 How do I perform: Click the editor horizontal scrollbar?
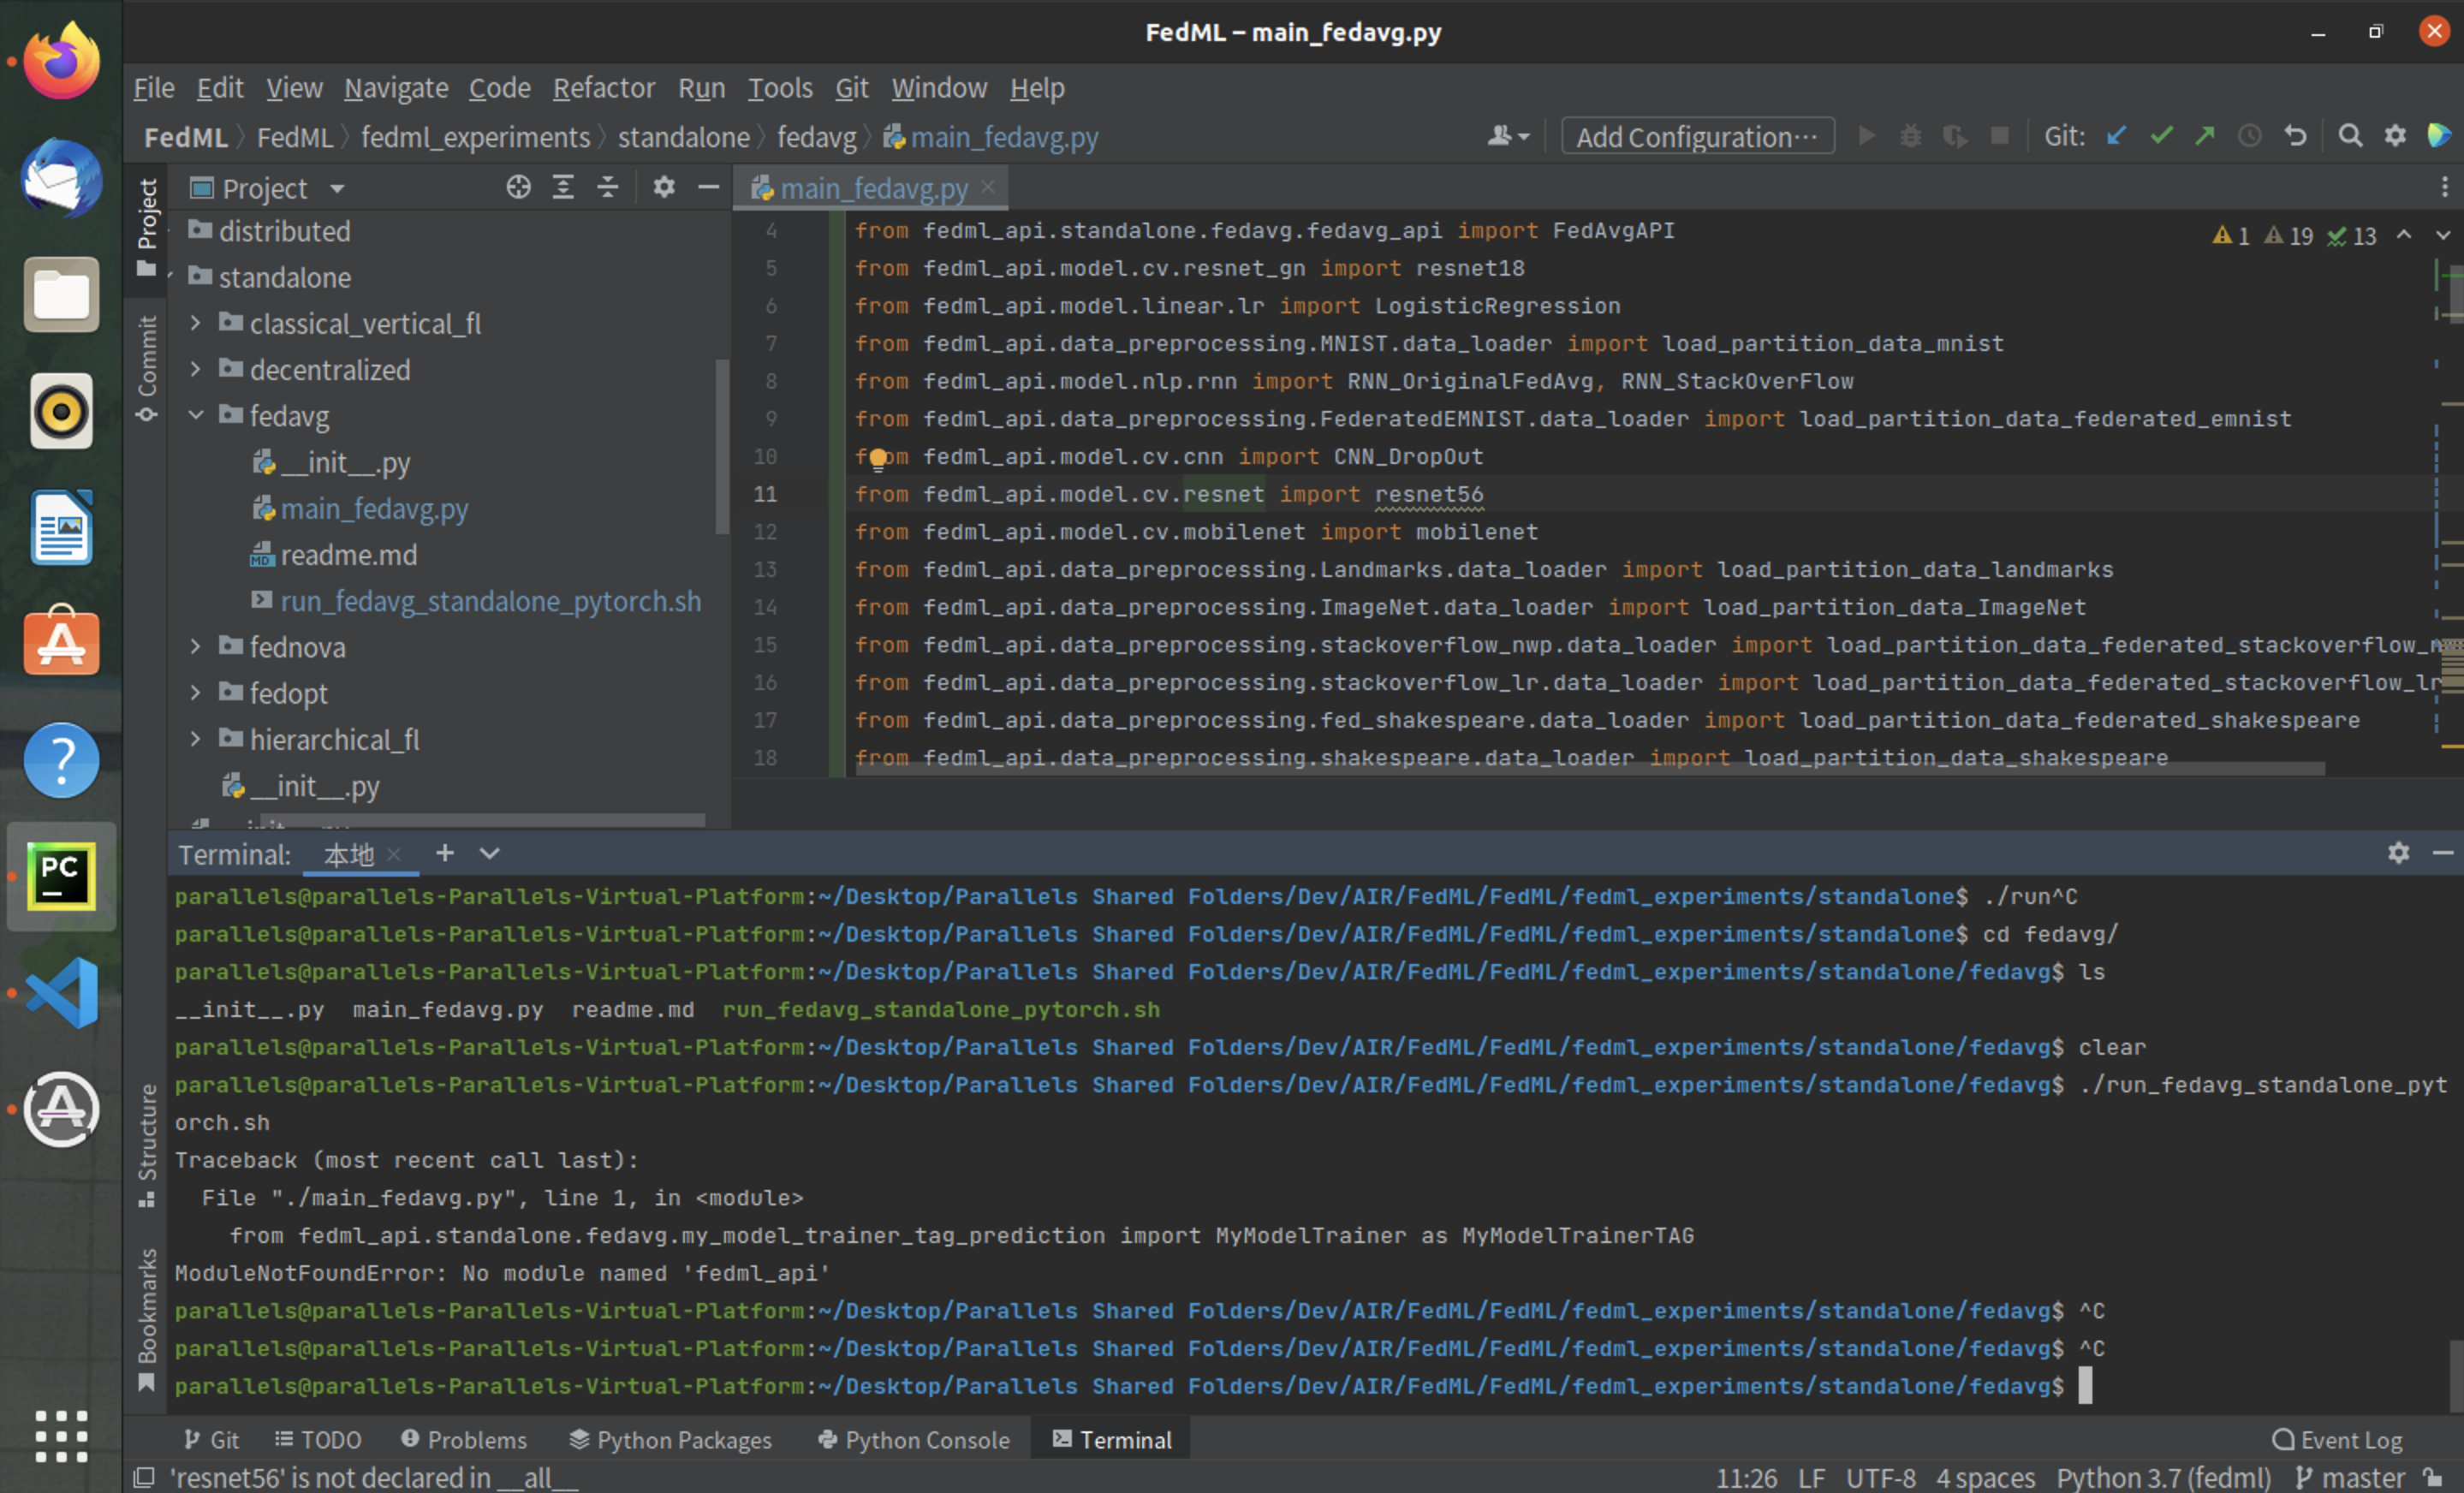(x=1590, y=769)
